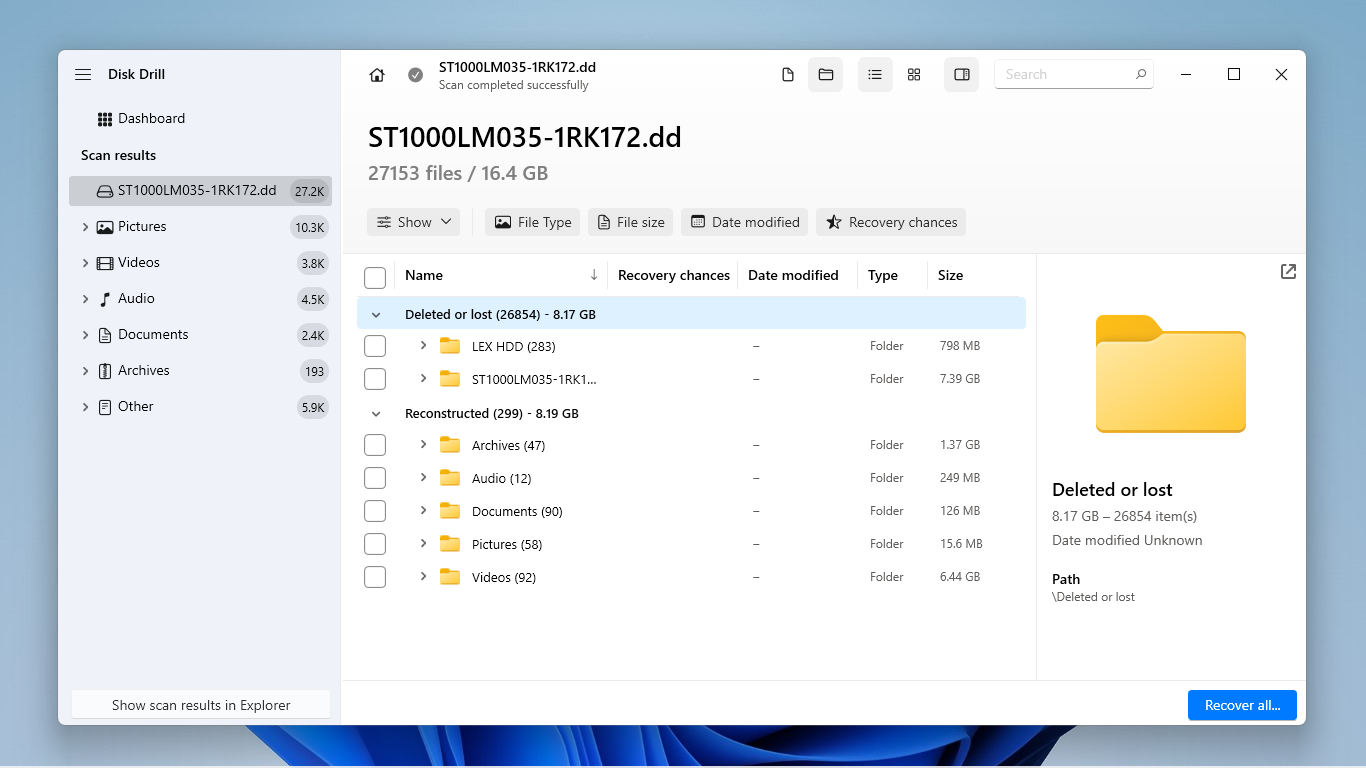Open the Documents sidebar category
The height and width of the screenshot is (768, 1366).
pyautogui.click(x=200, y=335)
